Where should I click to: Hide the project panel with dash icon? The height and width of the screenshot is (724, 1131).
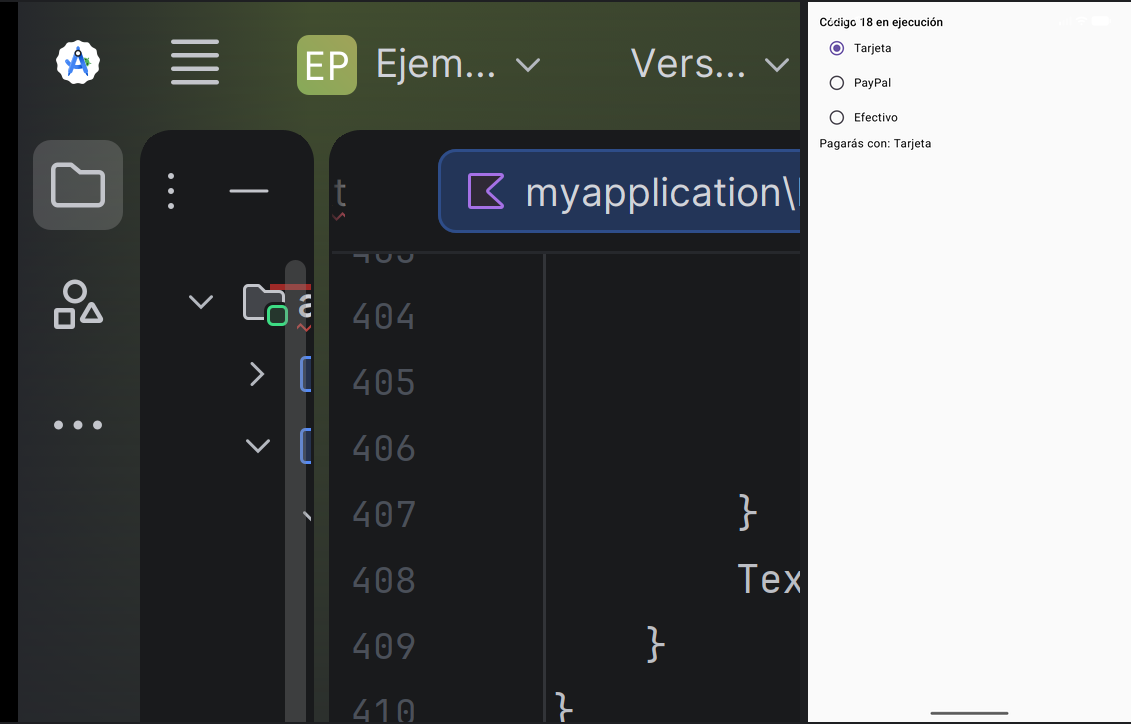click(x=249, y=191)
